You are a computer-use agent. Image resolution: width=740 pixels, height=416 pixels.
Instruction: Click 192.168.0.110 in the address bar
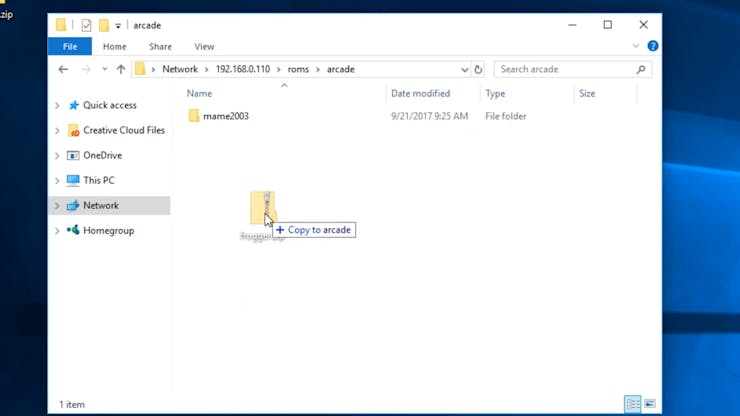pyautogui.click(x=243, y=69)
